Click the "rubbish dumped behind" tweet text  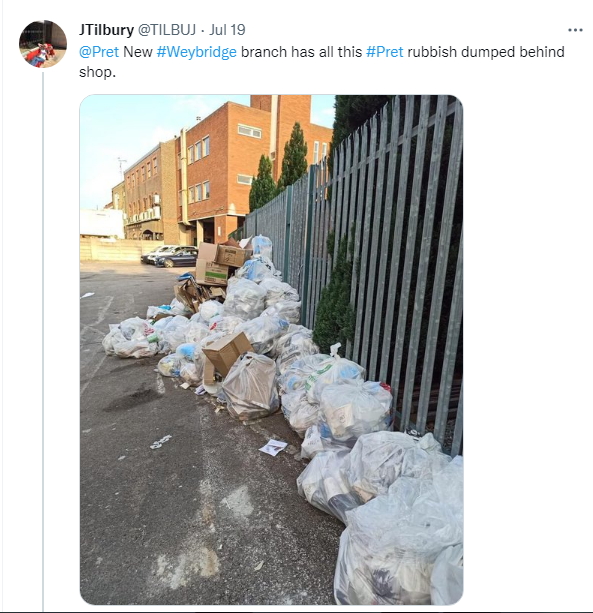click(486, 52)
